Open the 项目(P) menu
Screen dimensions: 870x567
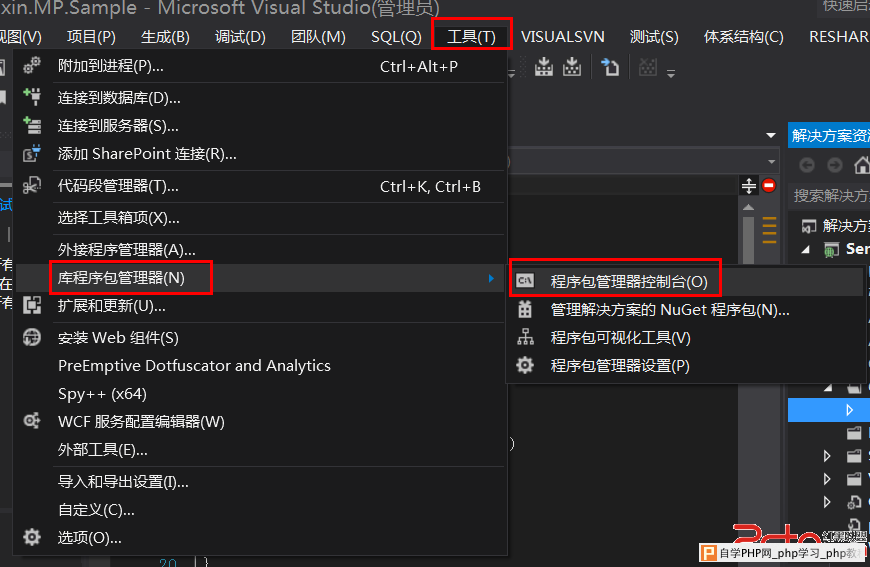tap(91, 37)
